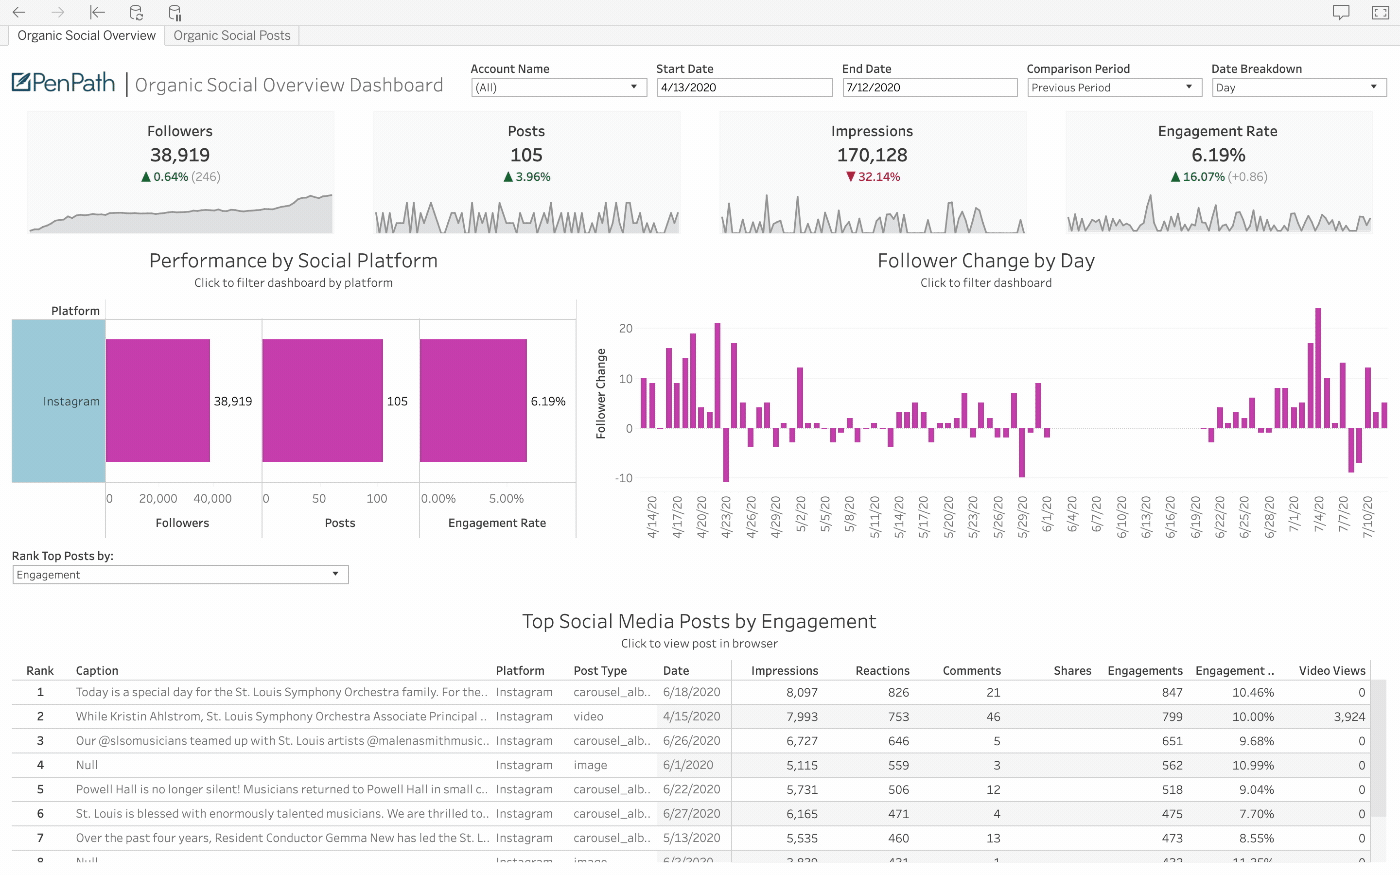Click the Followers KPI value 38,919
1400x875 pixels.
(x=180, y=155)
